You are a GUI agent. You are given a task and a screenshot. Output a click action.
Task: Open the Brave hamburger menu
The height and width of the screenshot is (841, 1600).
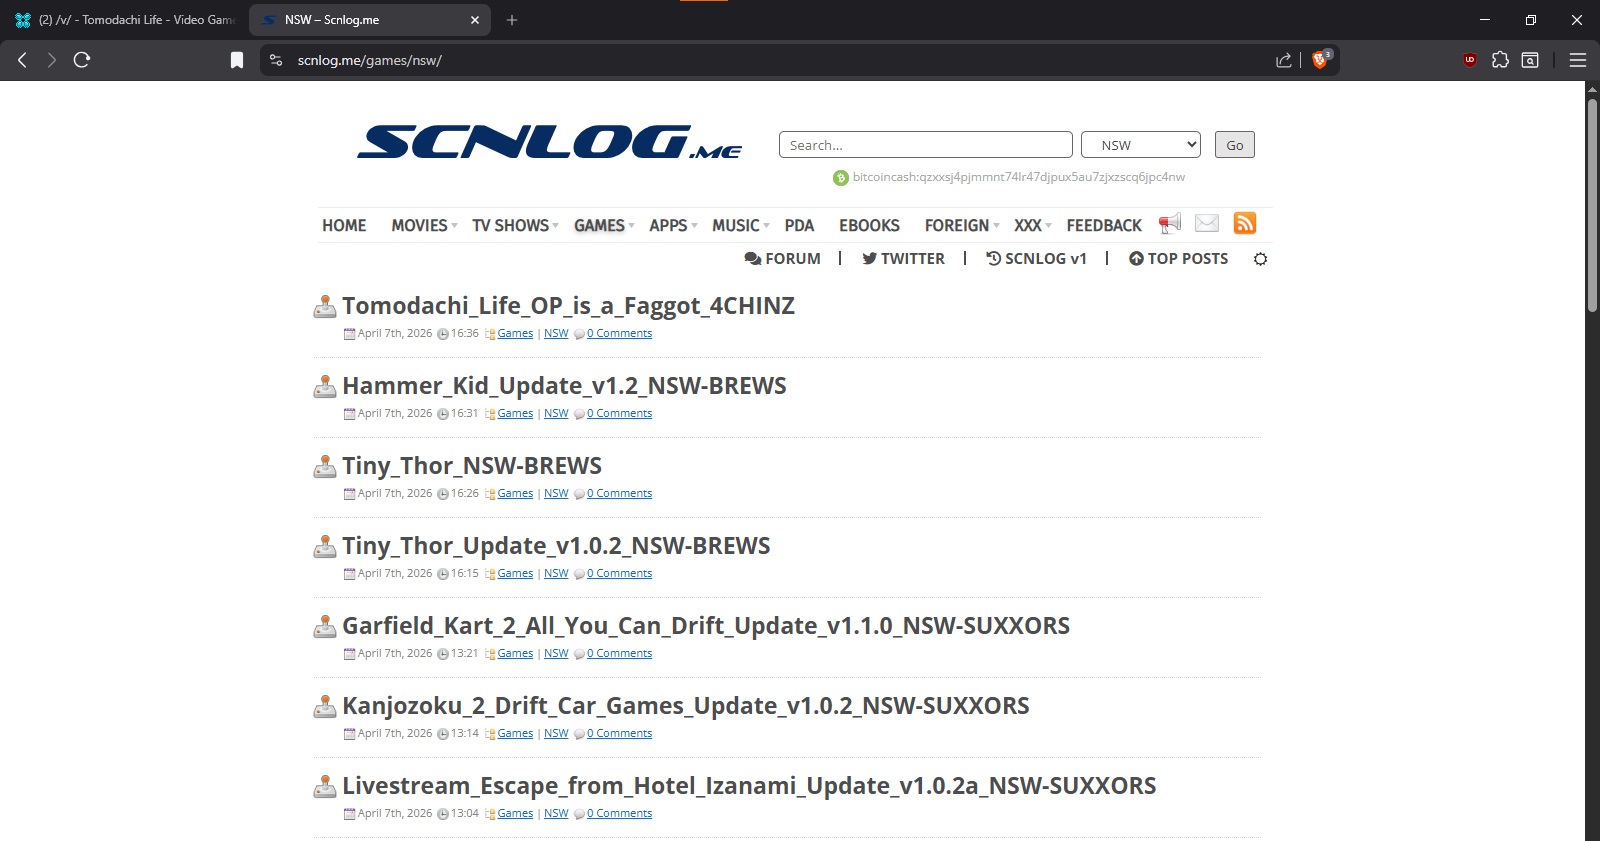[x=1578, y=60]
